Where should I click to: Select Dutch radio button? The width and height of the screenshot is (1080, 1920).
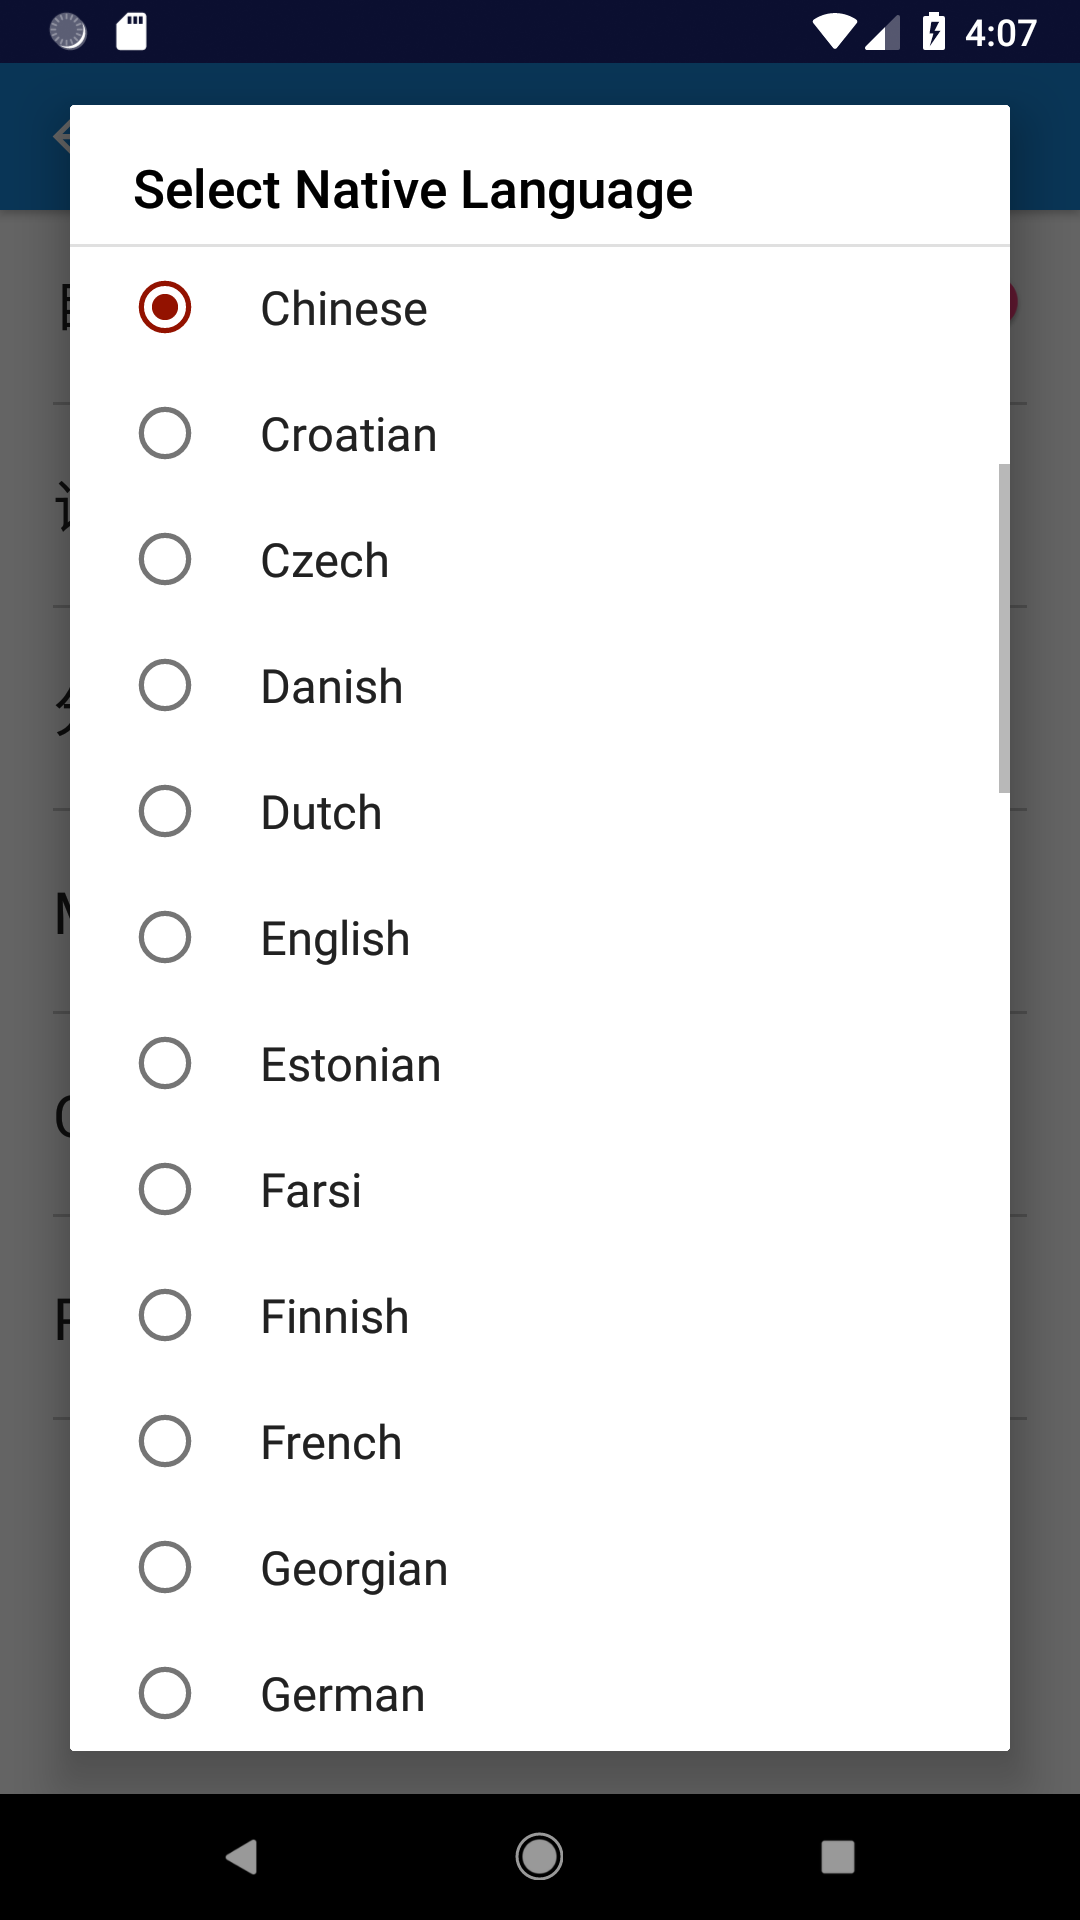click(540, 812)
